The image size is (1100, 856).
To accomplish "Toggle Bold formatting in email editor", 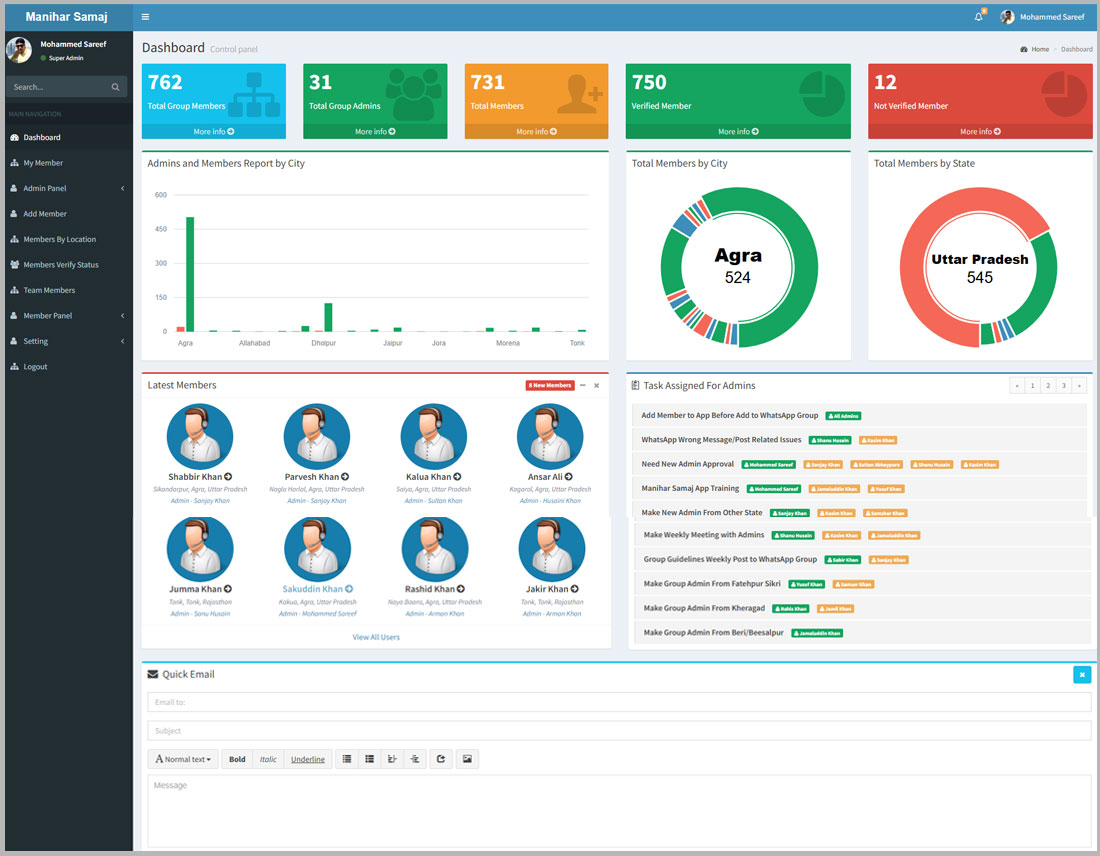I will click(237, 760).
